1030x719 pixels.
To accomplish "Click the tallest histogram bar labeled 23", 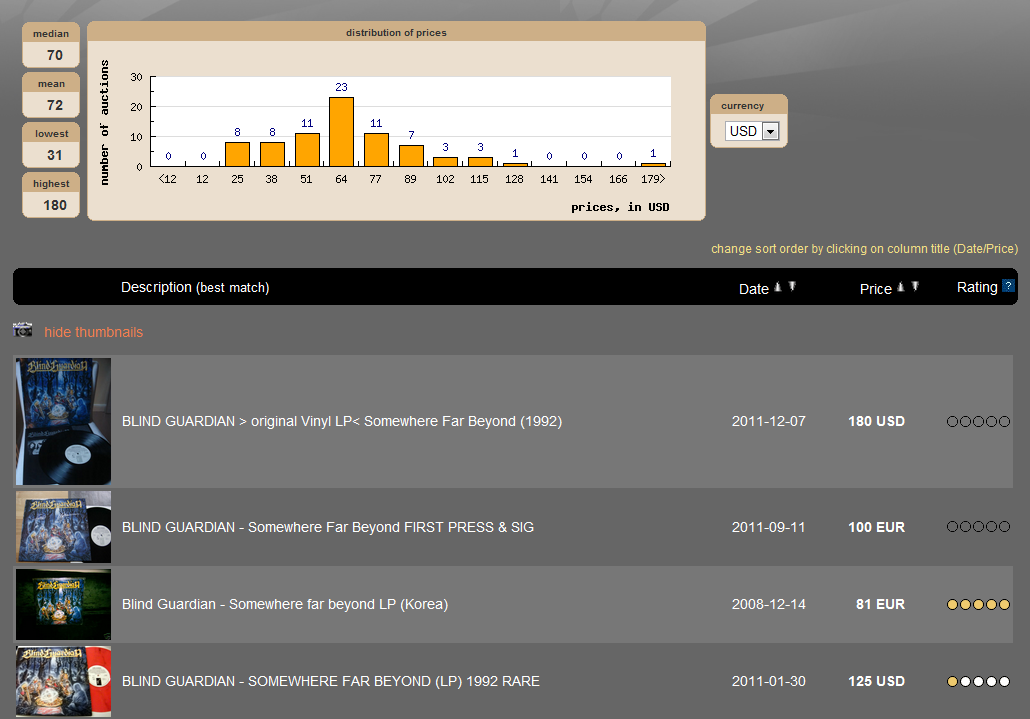I will click(342, 131).
